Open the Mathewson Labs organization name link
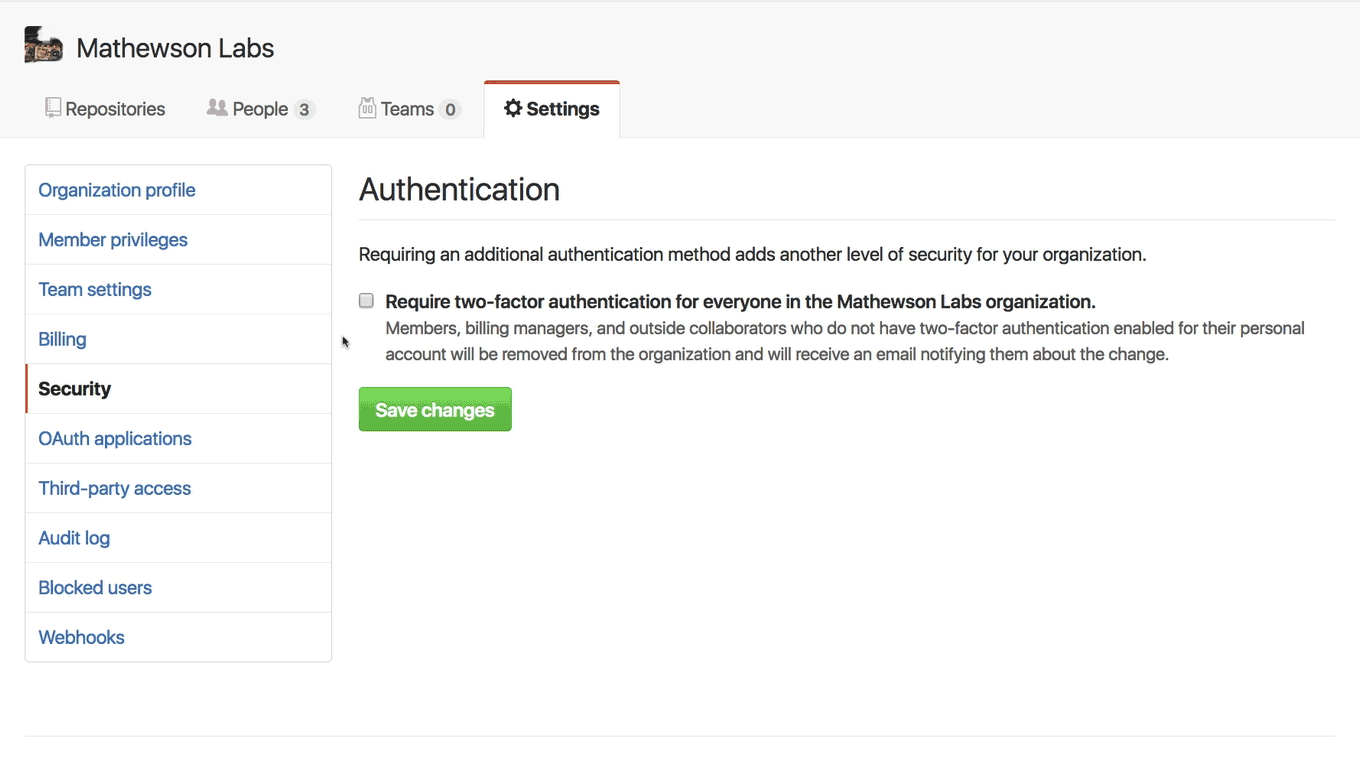 tap(175, 48)
